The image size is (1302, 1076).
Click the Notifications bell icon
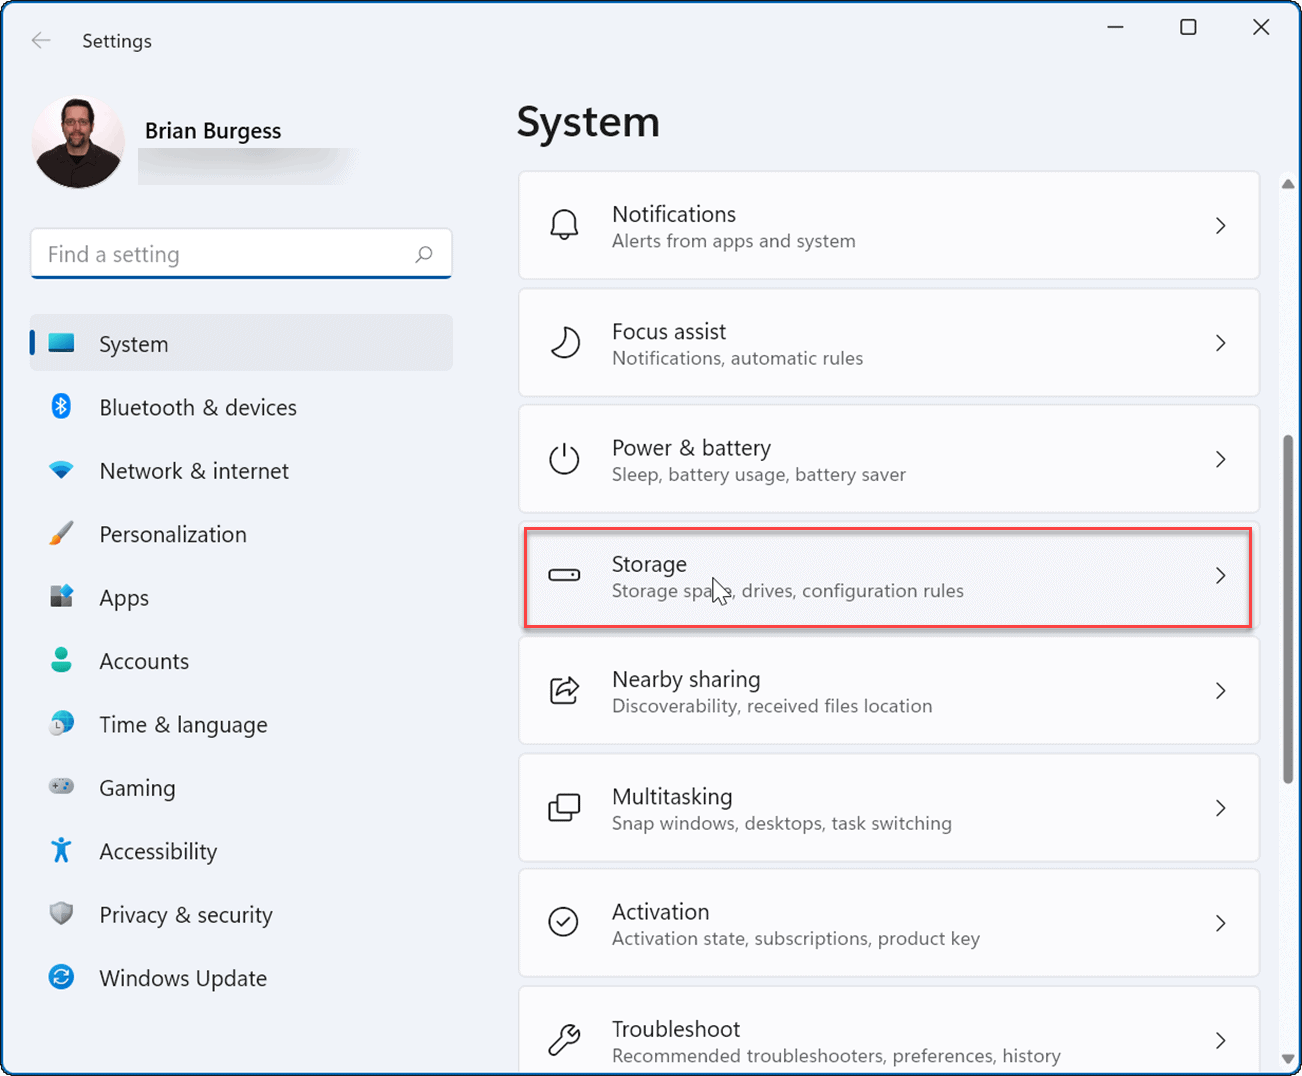564,225
